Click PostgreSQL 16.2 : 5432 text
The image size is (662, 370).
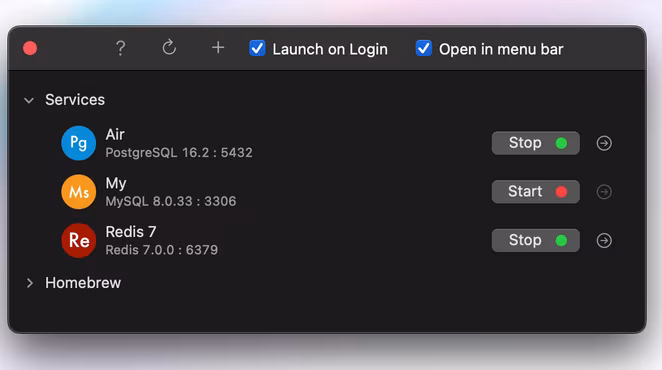click(x=179, y=152)
